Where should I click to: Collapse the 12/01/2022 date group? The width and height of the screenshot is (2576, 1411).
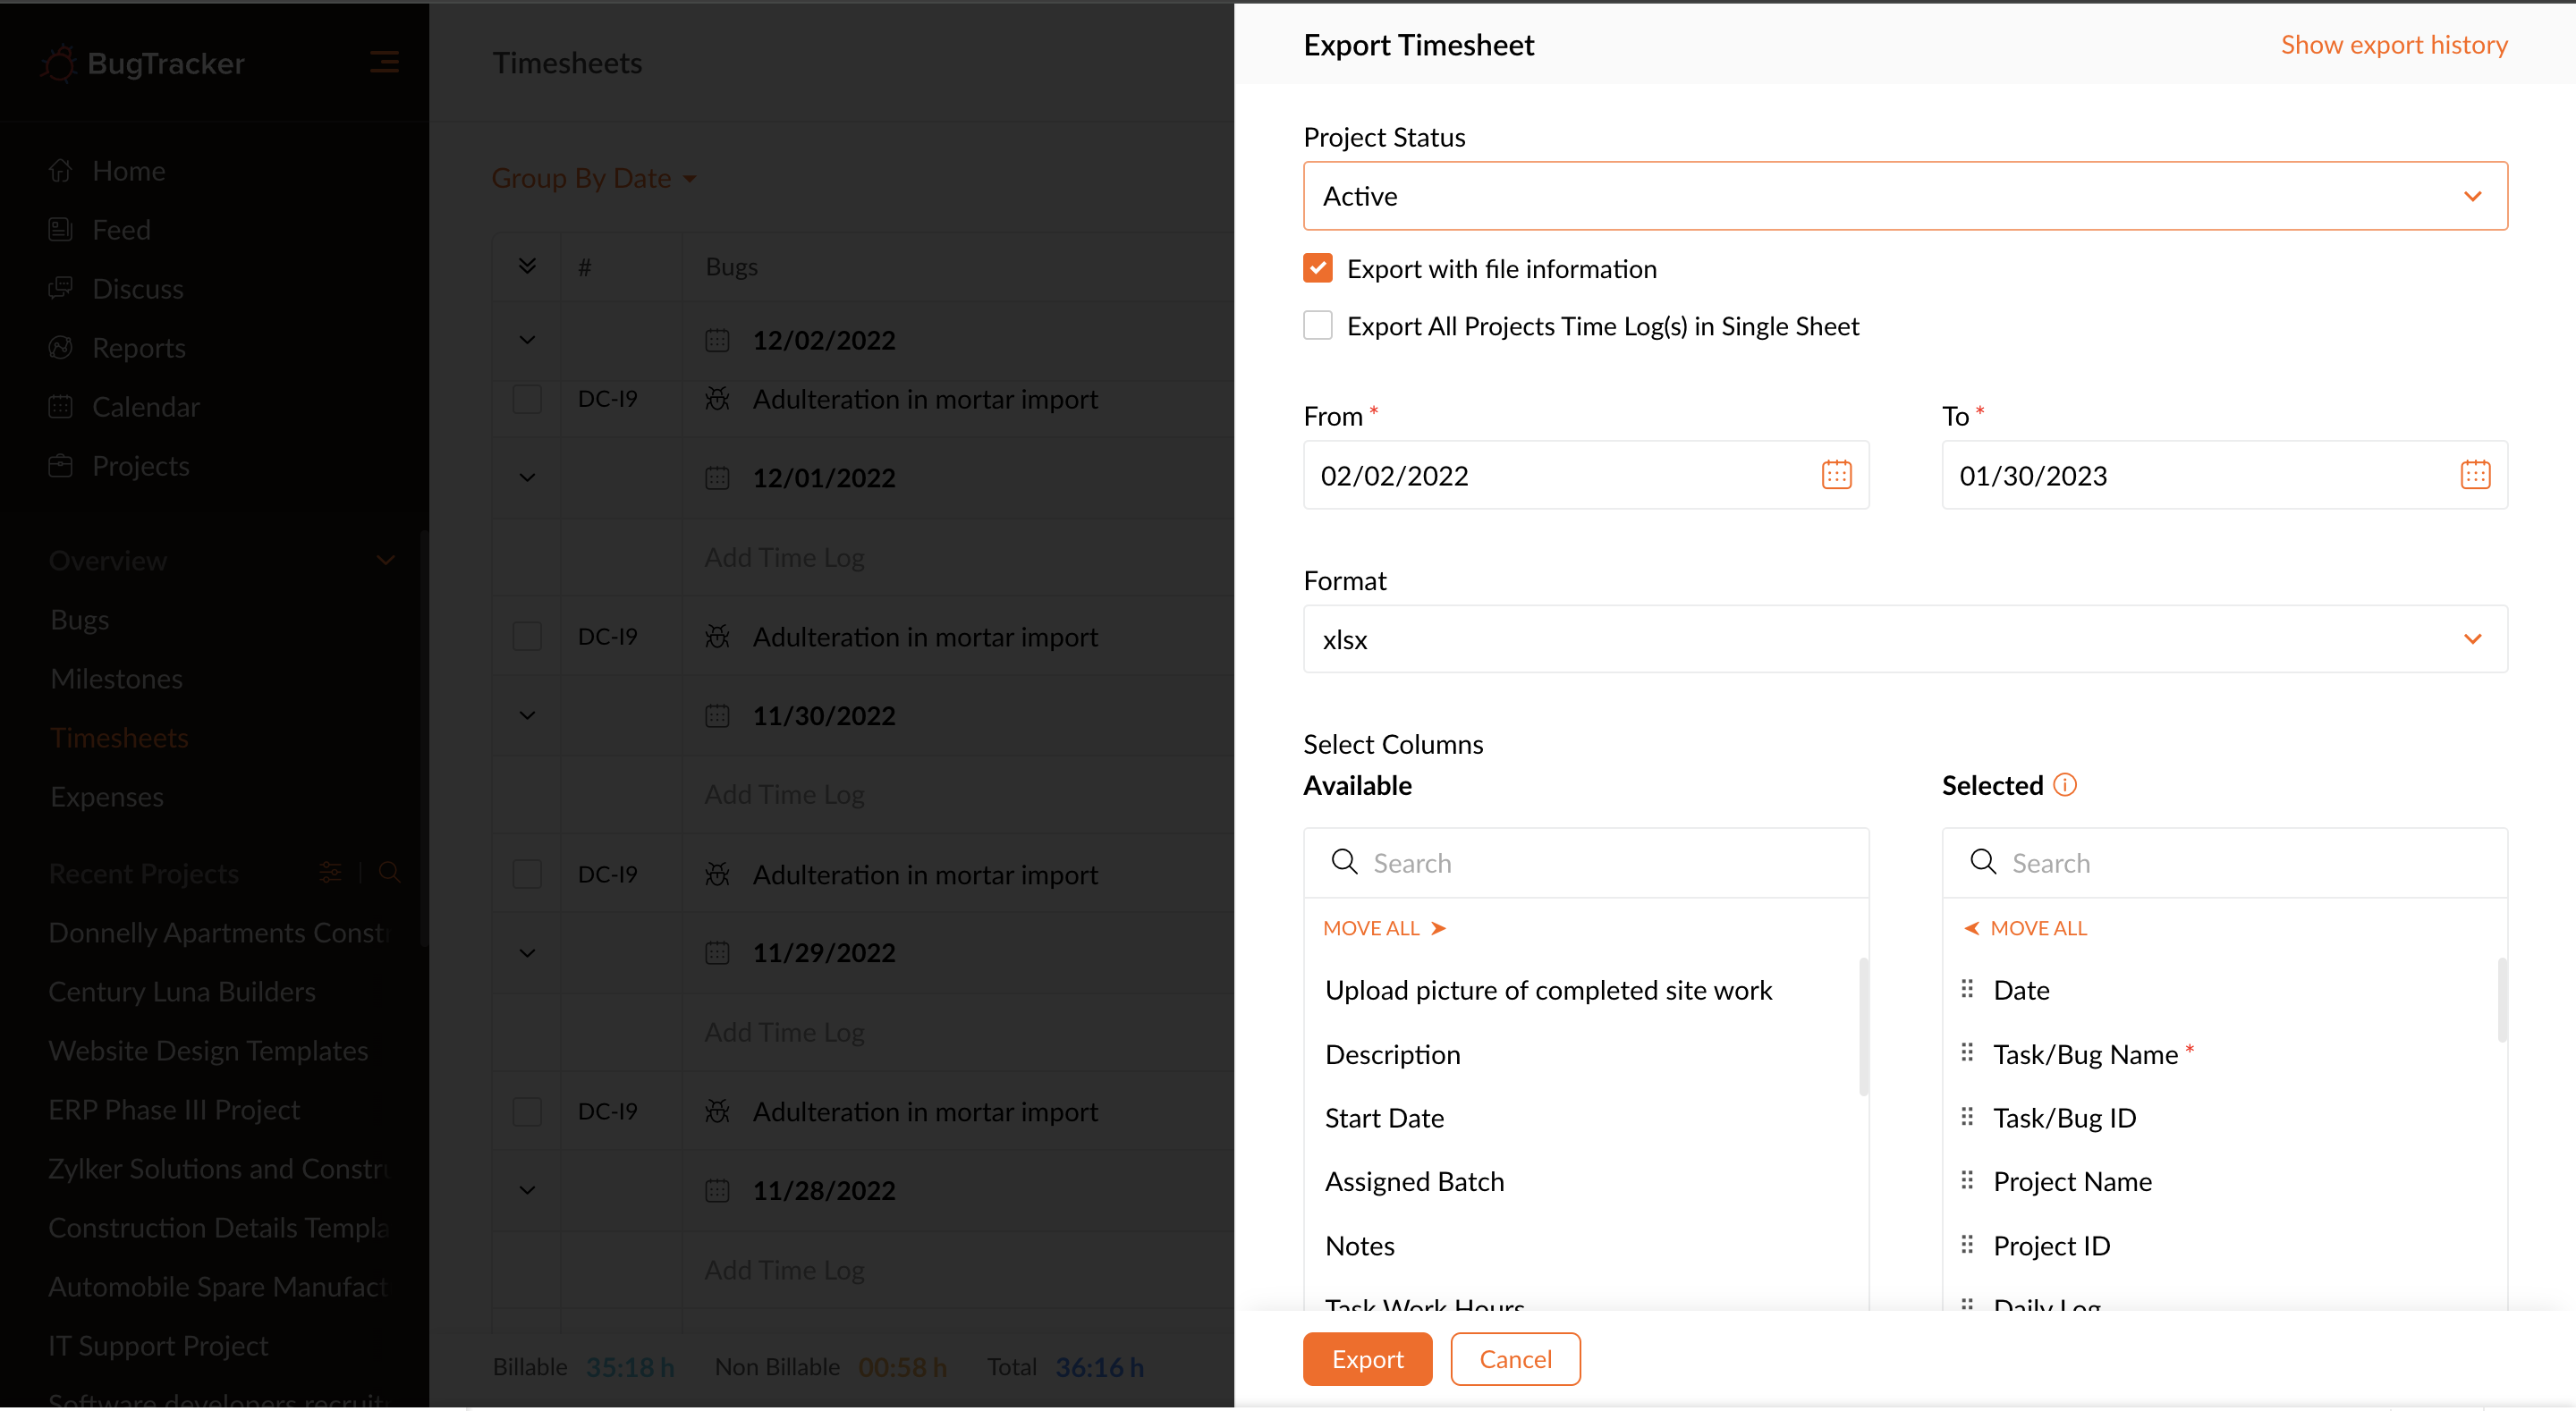click(527, 478)
